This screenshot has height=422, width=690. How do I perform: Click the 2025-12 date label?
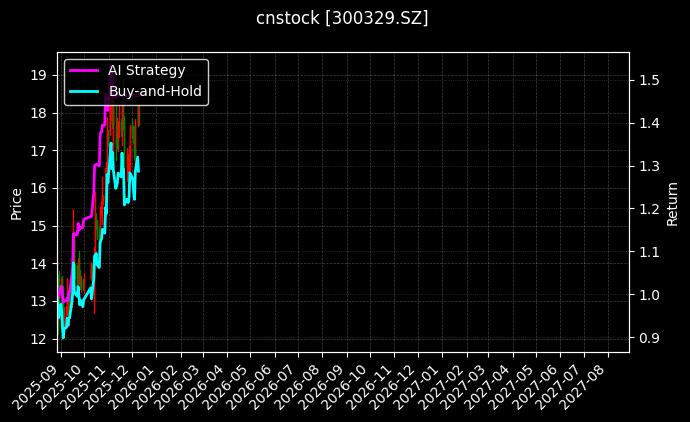coord(106,387)
